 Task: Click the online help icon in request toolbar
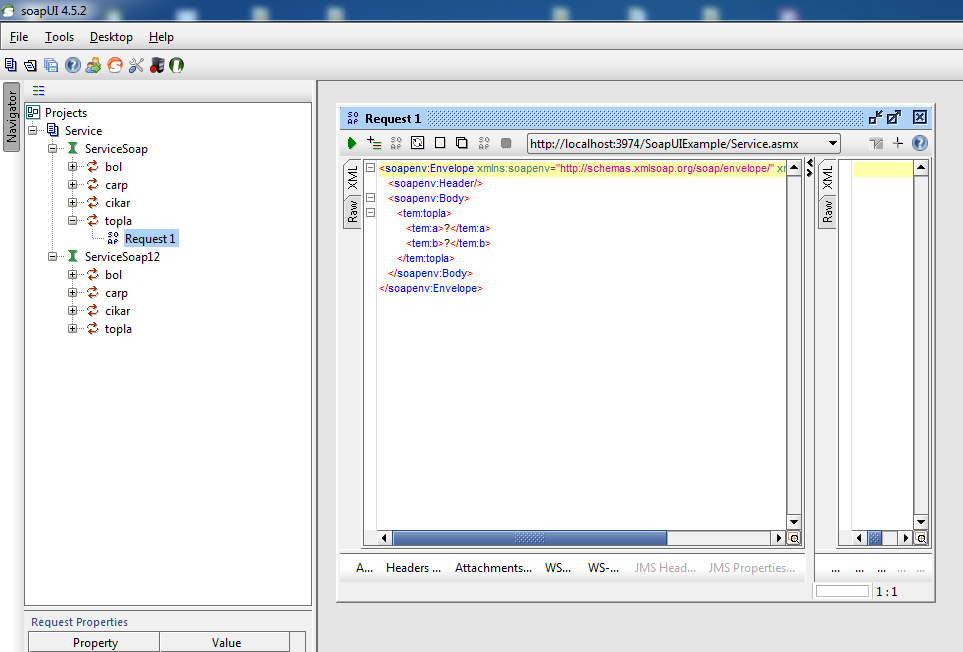[919, 144]
